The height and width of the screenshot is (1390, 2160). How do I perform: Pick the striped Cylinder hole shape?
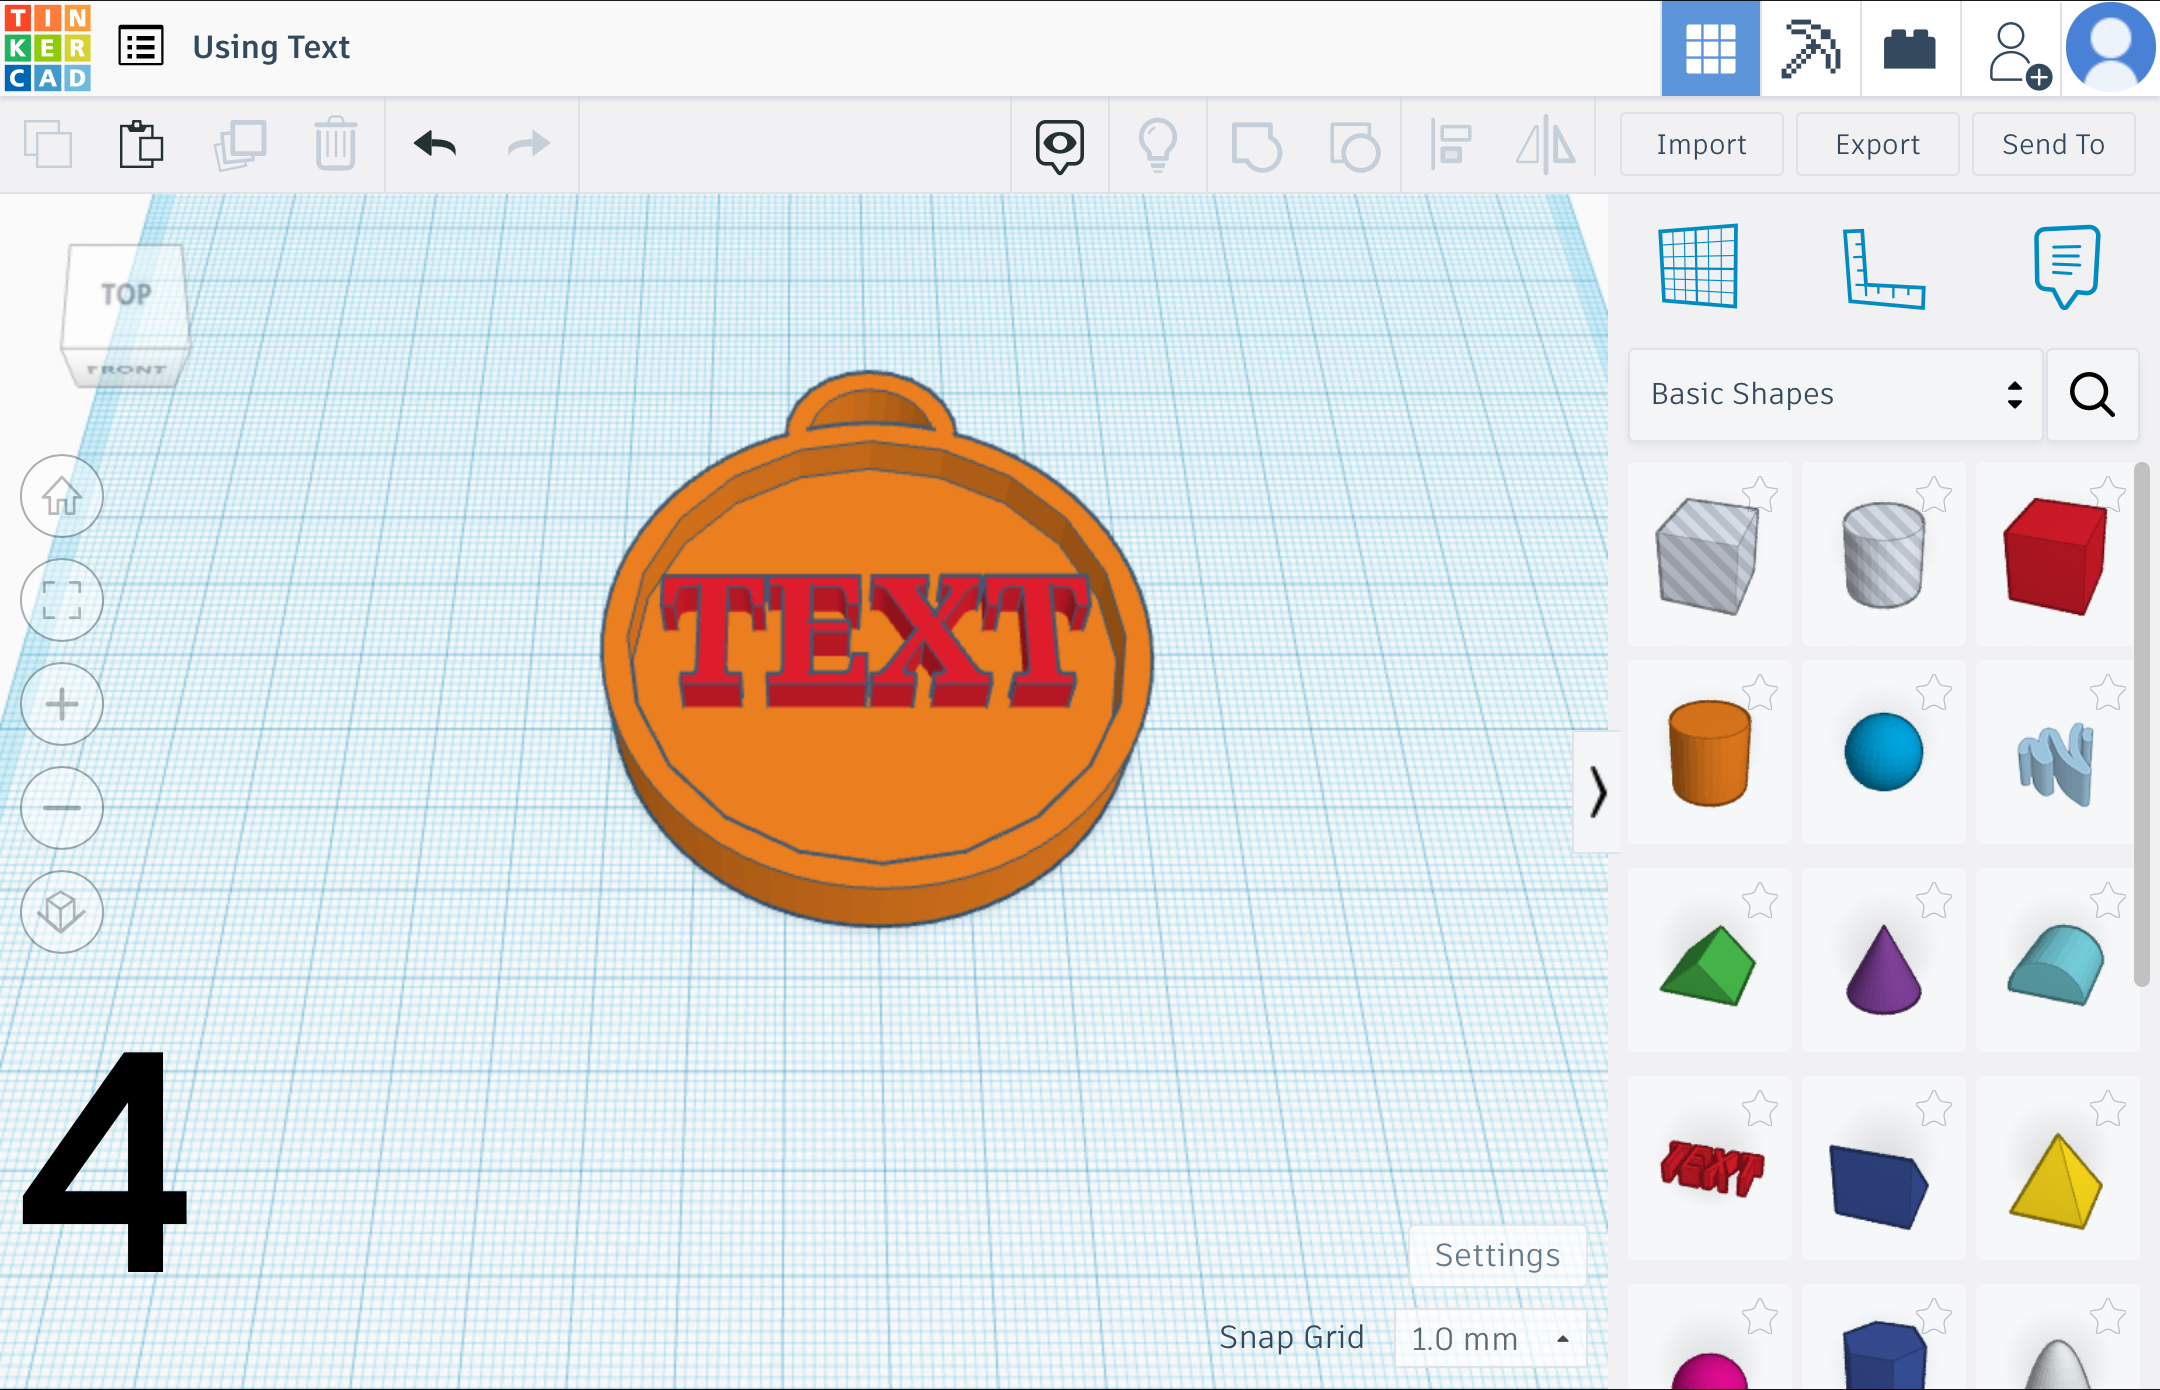(1883, 554)
